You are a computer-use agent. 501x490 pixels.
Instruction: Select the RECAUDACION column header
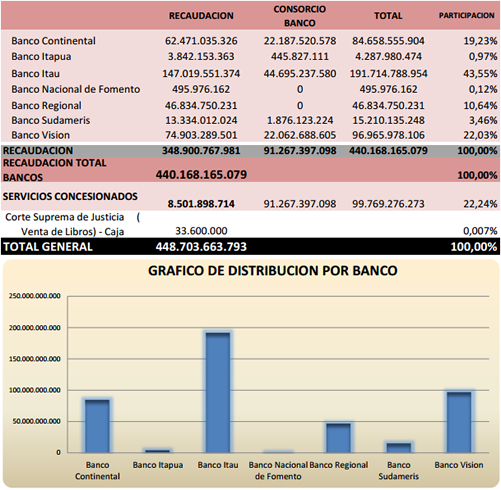click(201, 16)
